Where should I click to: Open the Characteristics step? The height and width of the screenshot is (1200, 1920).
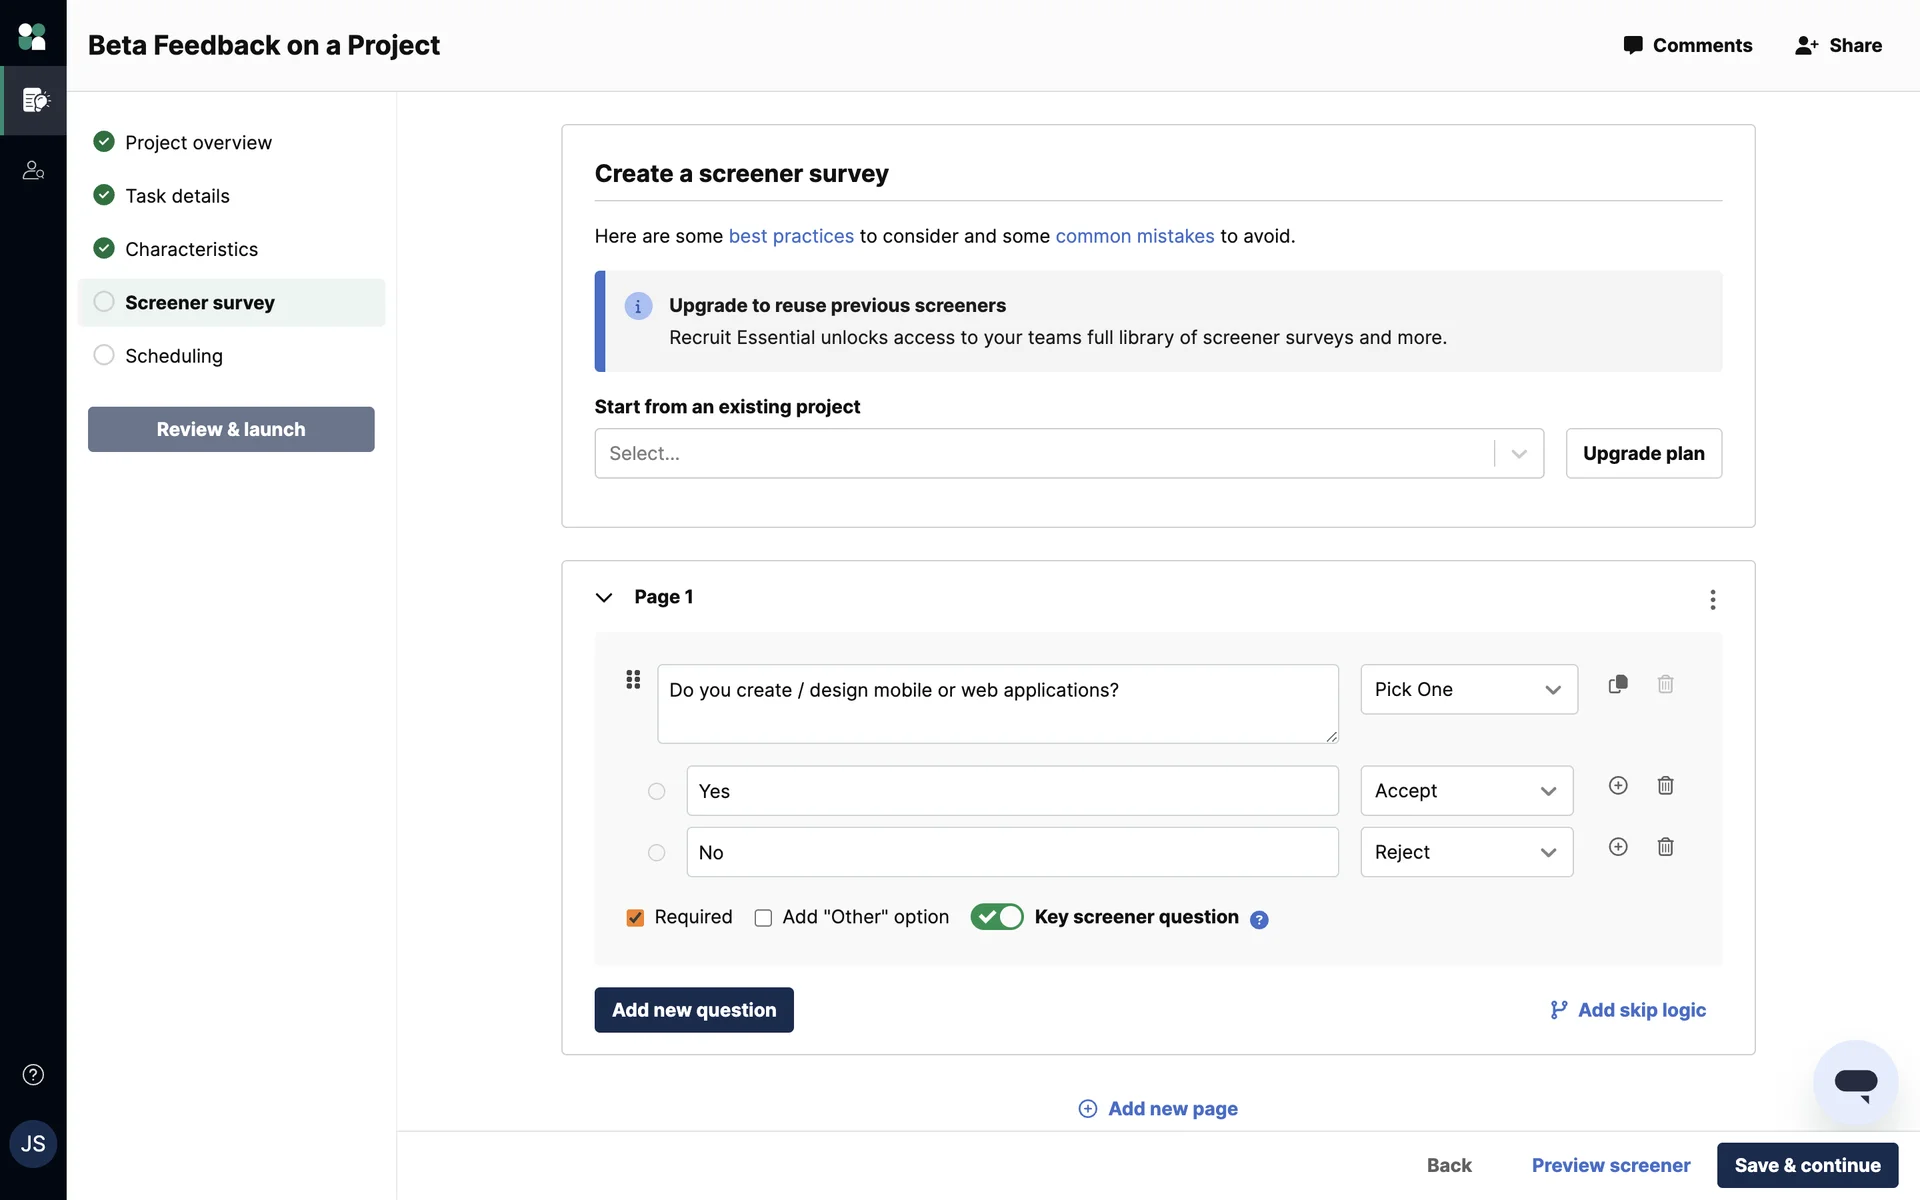click(191, 249)
